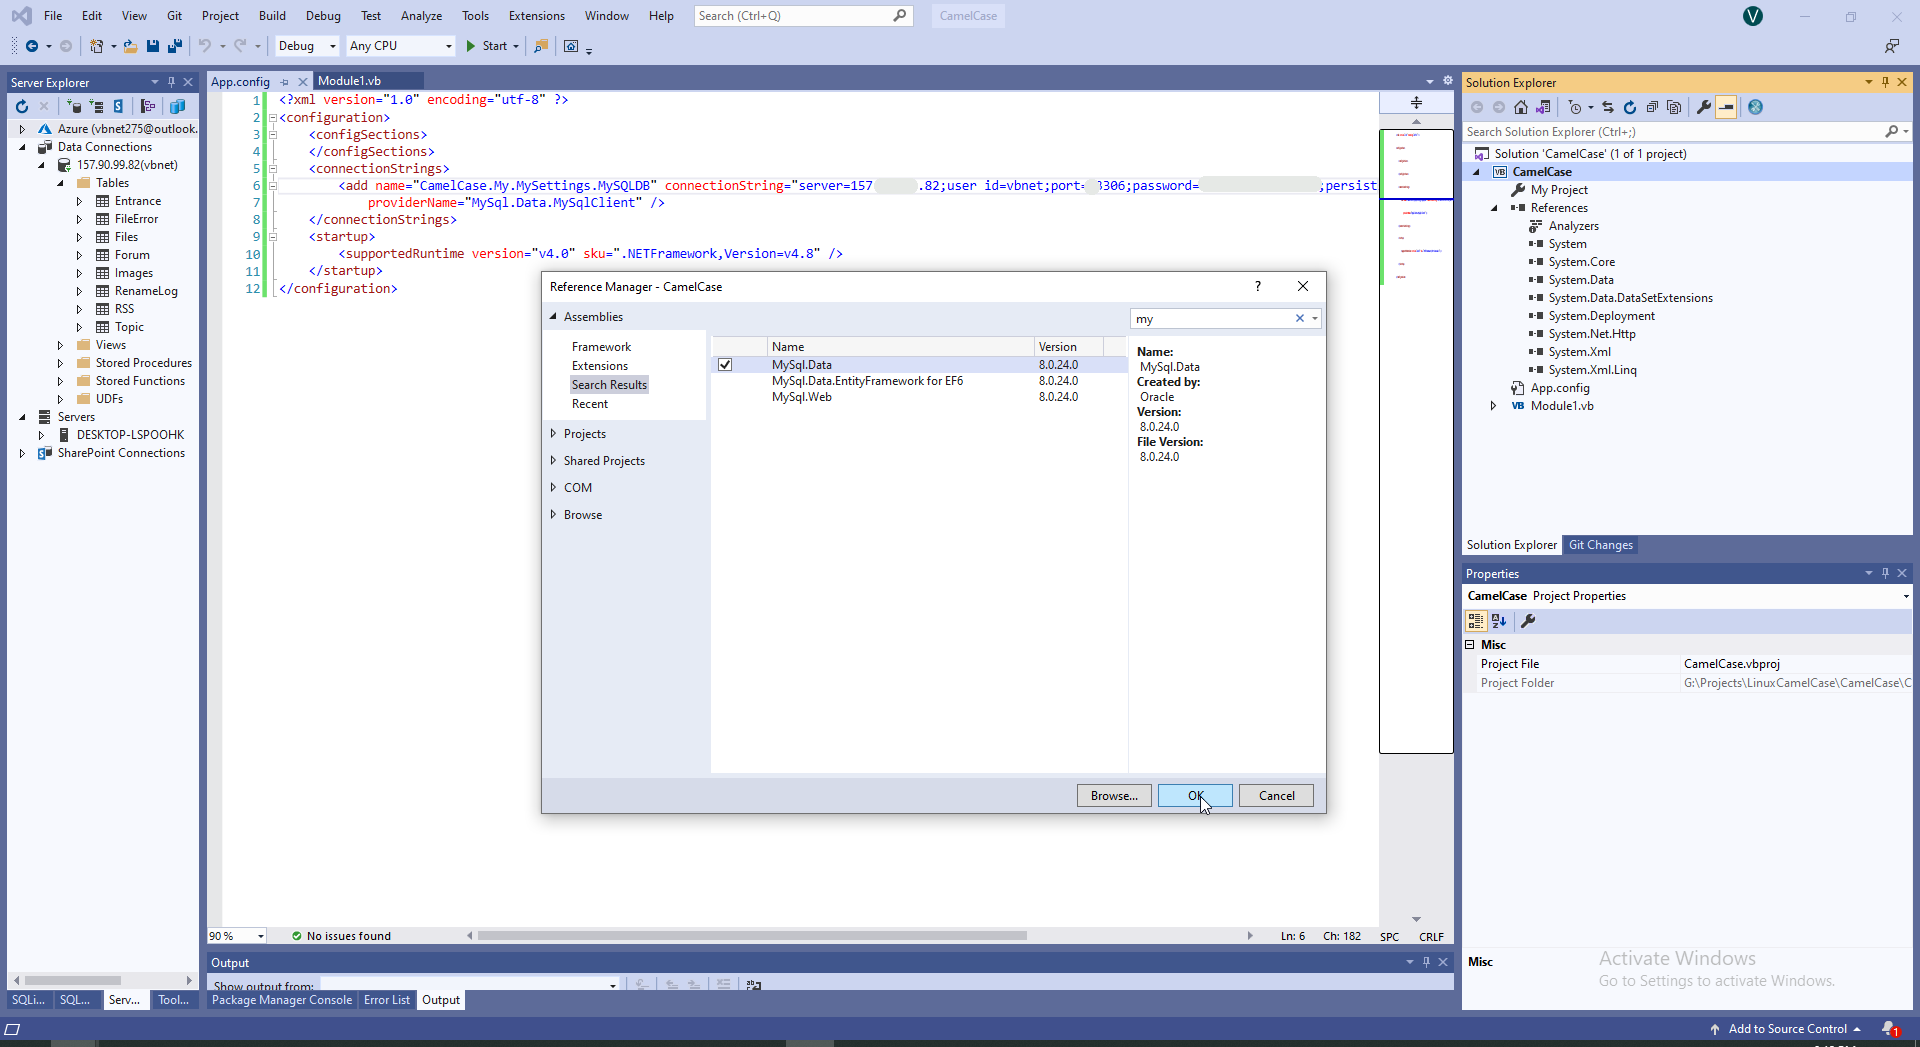Toggle auto-hide pin on Output panel
Screen dimensions: 1920x1047
pos(1426,962)
